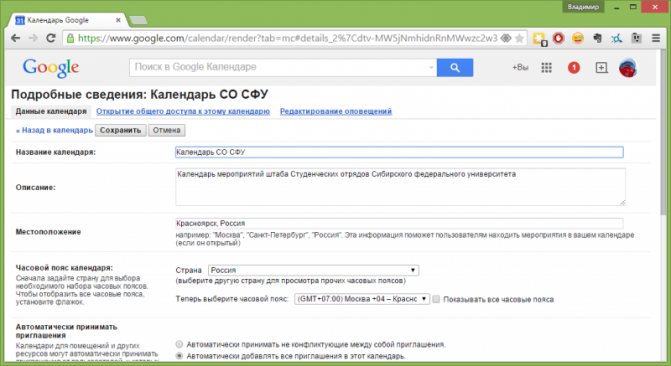Open the account profile avatar
This screenshot has height=366, width=671.
[628, 68]
